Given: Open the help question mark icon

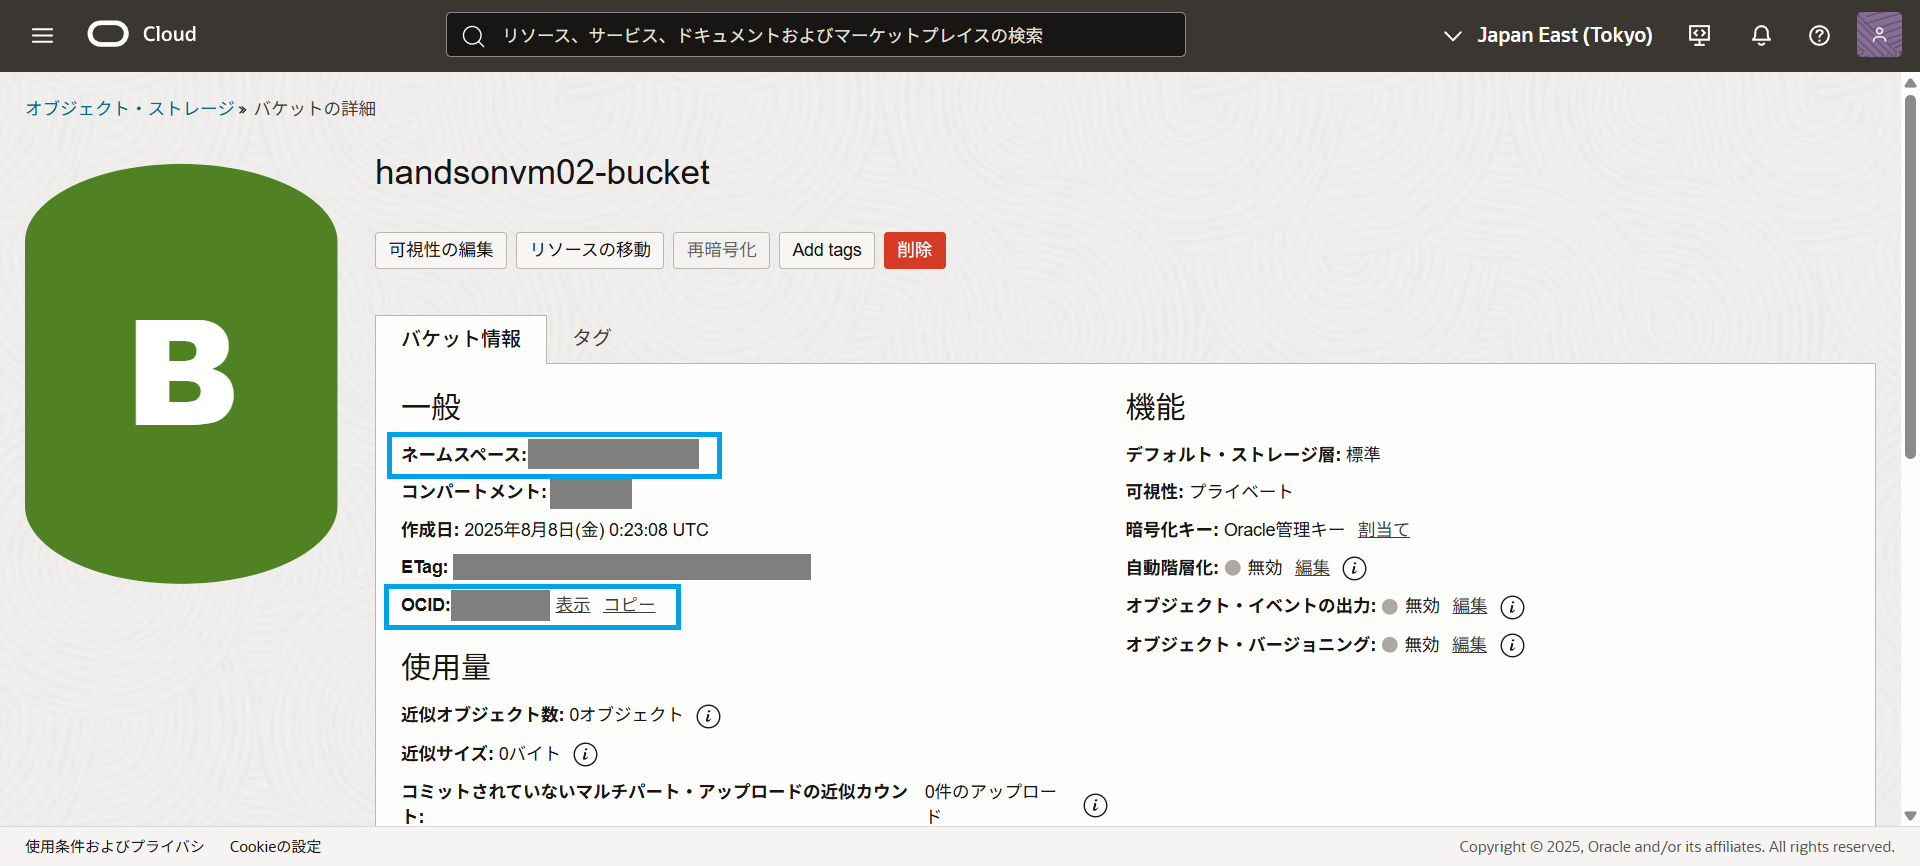Looking at the screenshot, I should pos(1820,35).
